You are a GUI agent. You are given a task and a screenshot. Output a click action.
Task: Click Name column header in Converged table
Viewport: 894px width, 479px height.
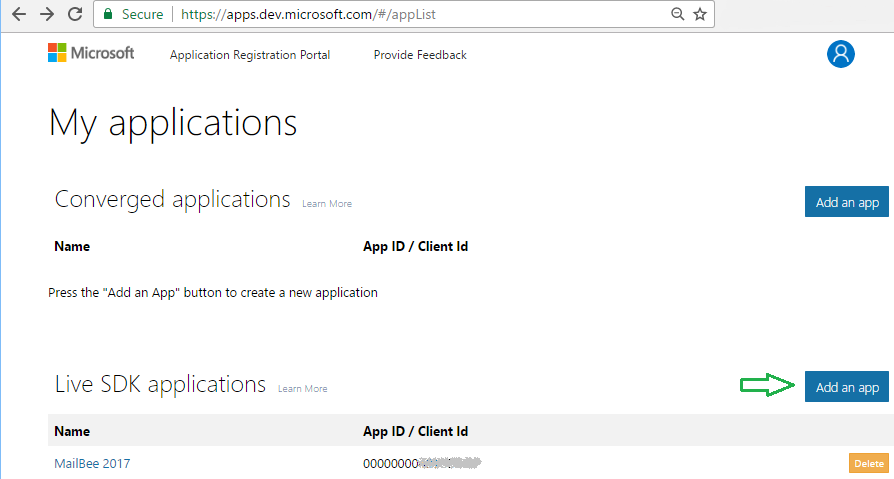(72, 246)
